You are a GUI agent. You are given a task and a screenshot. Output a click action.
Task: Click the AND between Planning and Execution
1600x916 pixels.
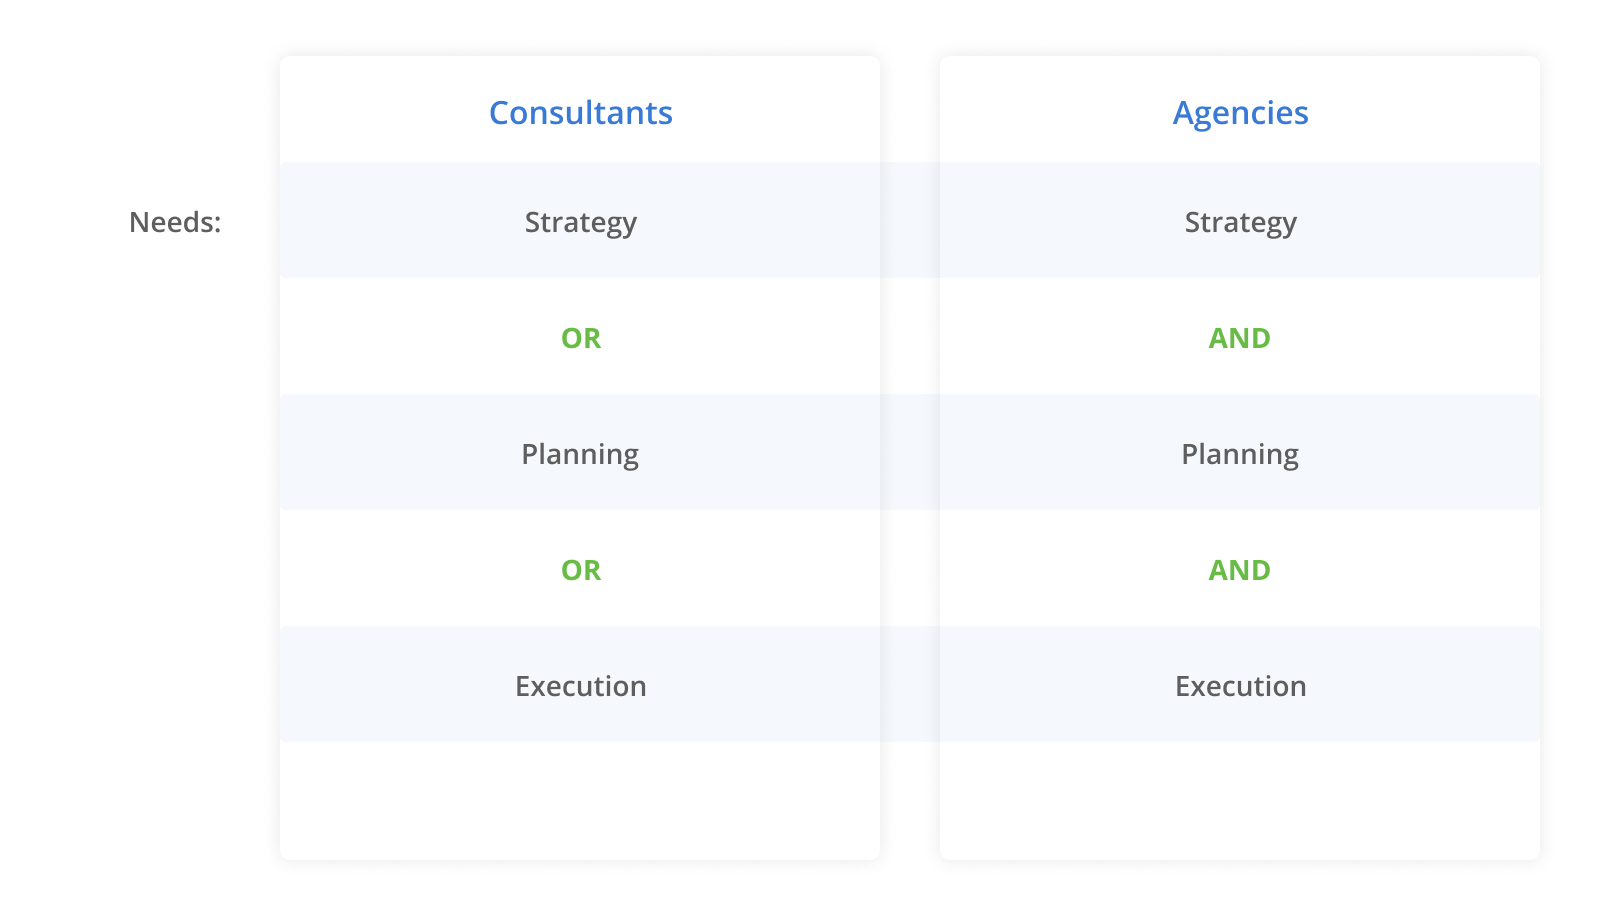tap(1239, 570)
